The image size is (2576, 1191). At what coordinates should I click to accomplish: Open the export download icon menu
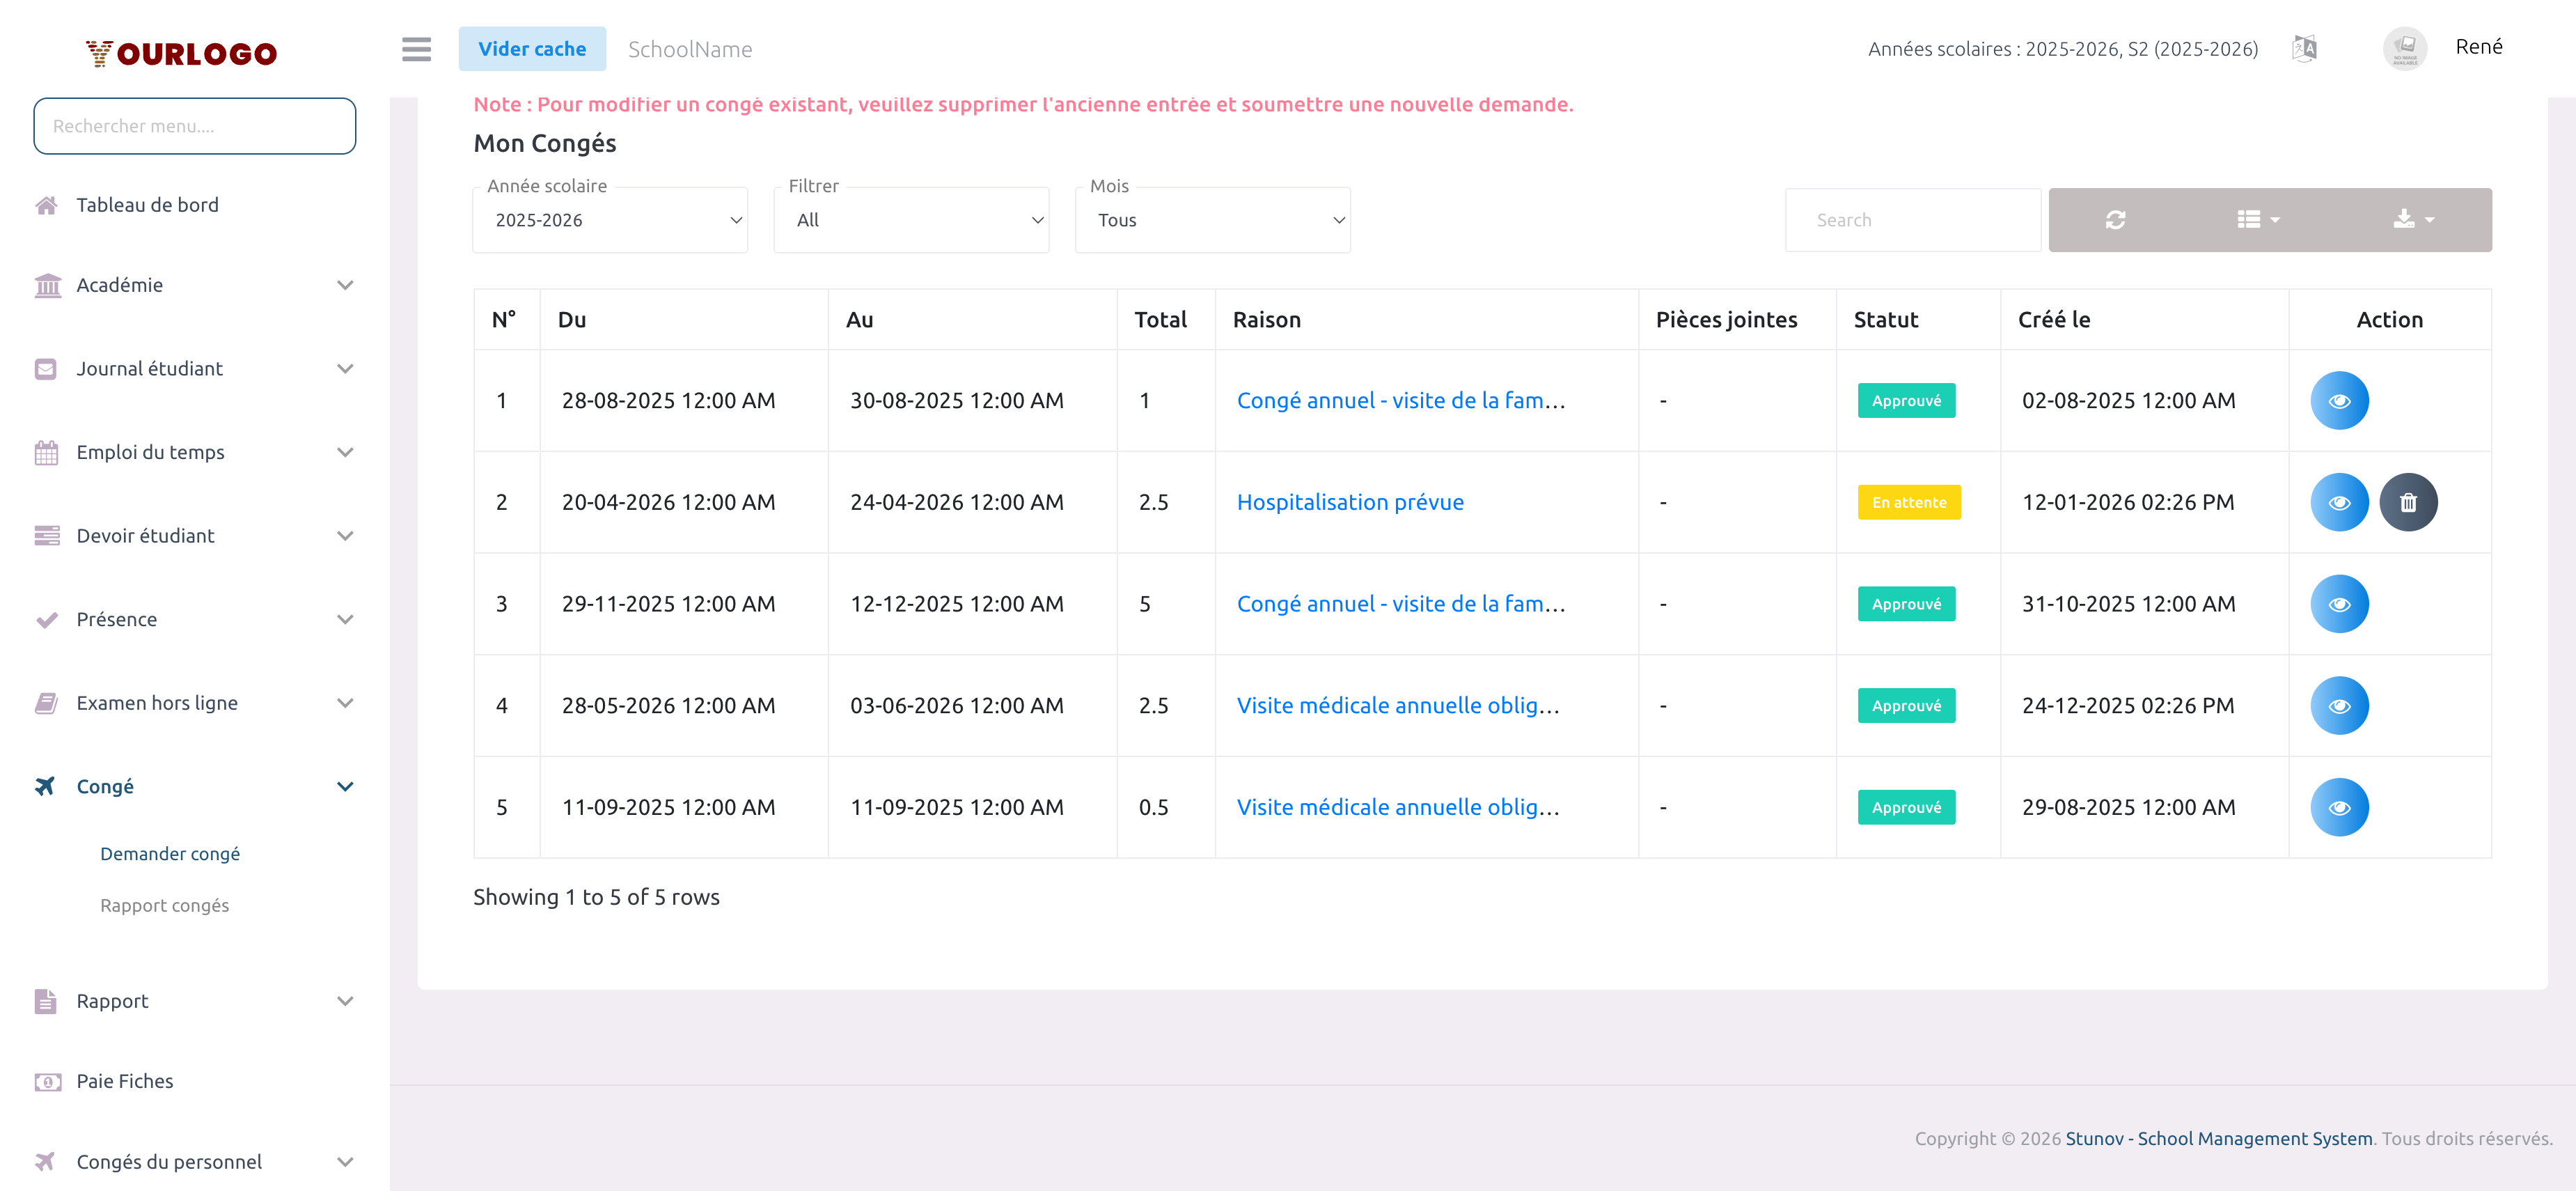[x=2413, y=220]
